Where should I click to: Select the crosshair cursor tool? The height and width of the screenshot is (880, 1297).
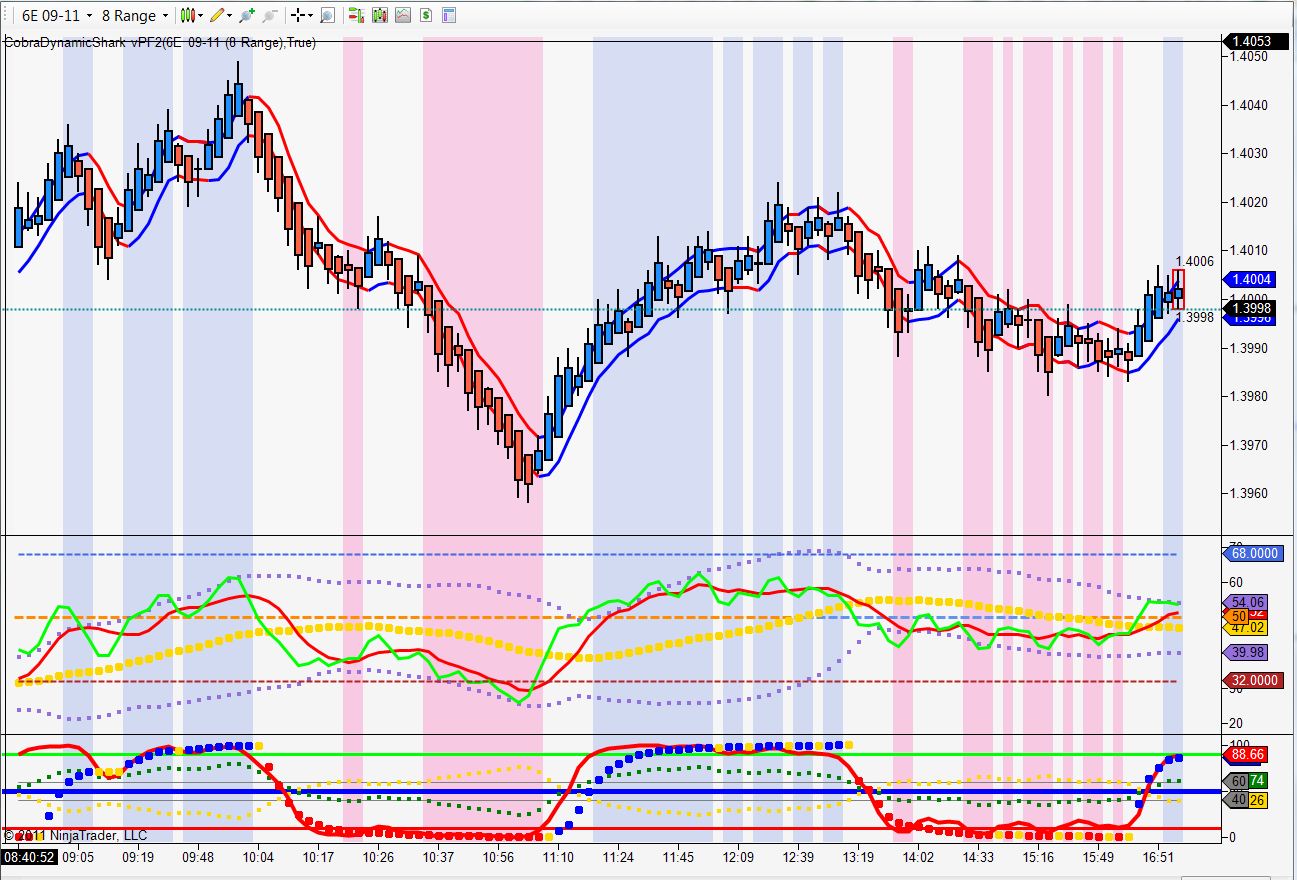[298, 16]
